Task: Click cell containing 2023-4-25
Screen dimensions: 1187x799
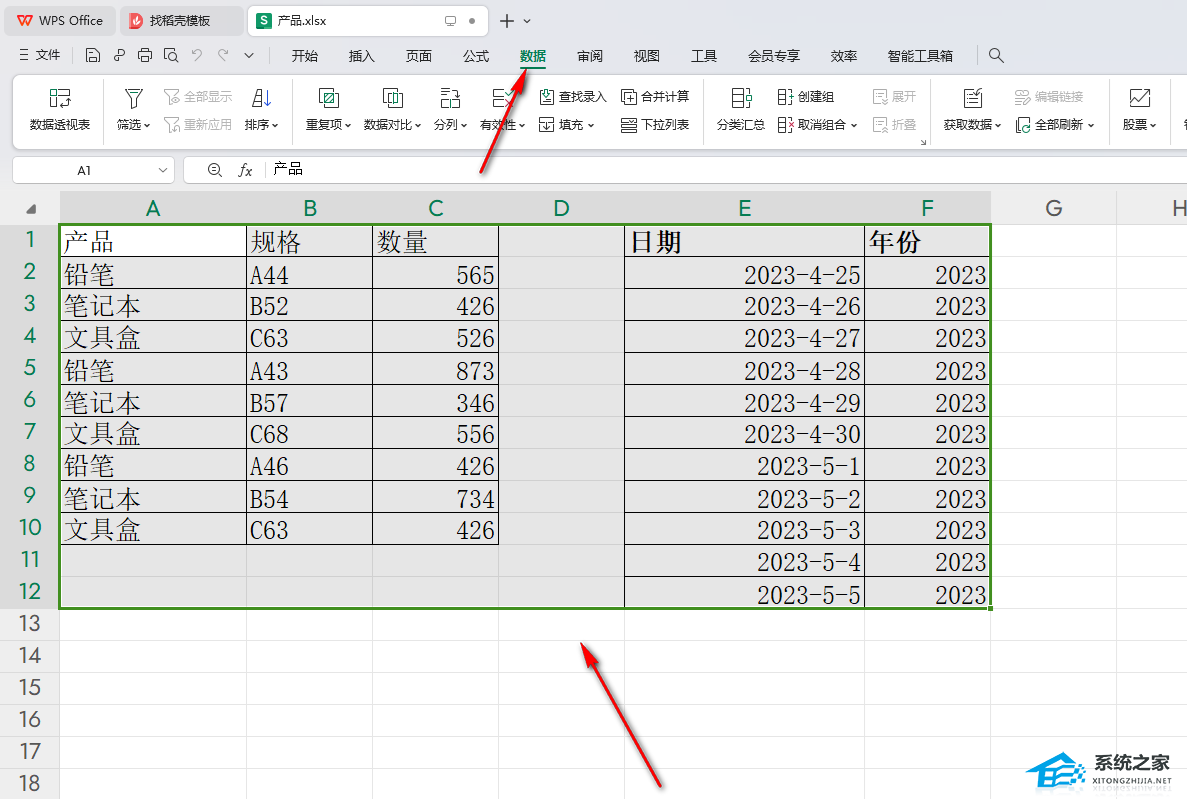Action: 744,273
